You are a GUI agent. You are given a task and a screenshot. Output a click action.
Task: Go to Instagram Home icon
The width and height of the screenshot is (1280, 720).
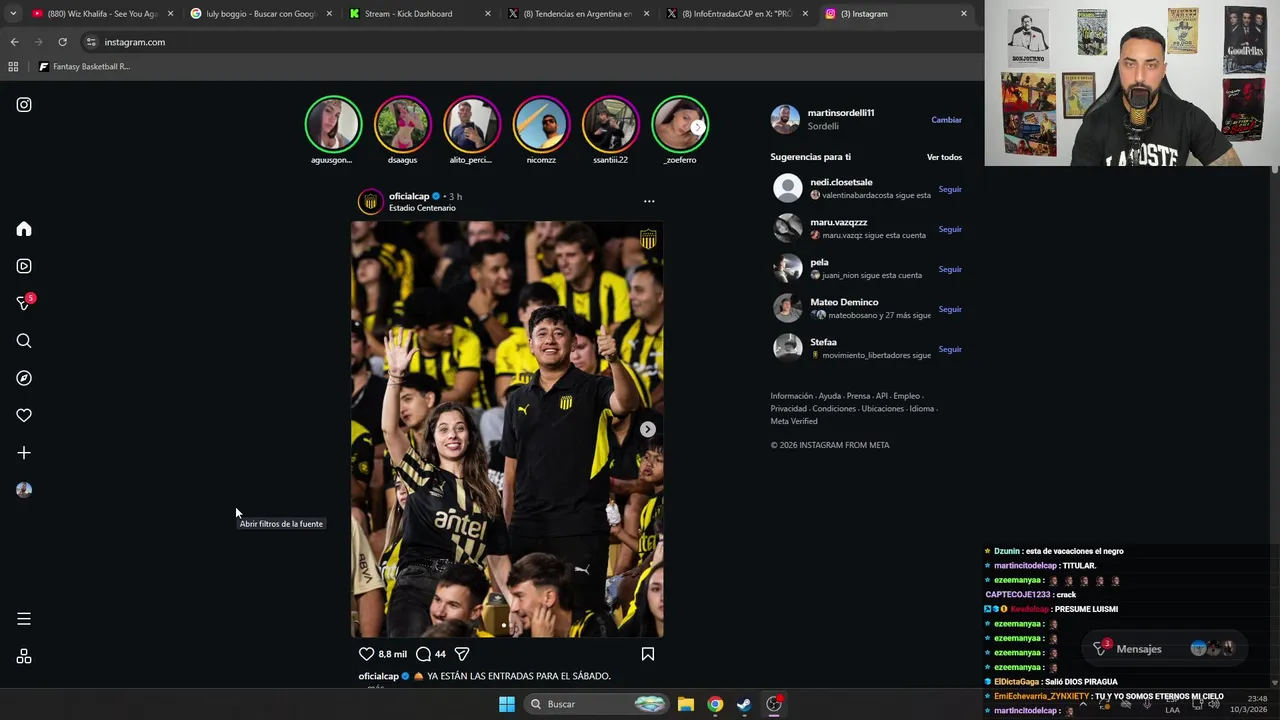24,229
